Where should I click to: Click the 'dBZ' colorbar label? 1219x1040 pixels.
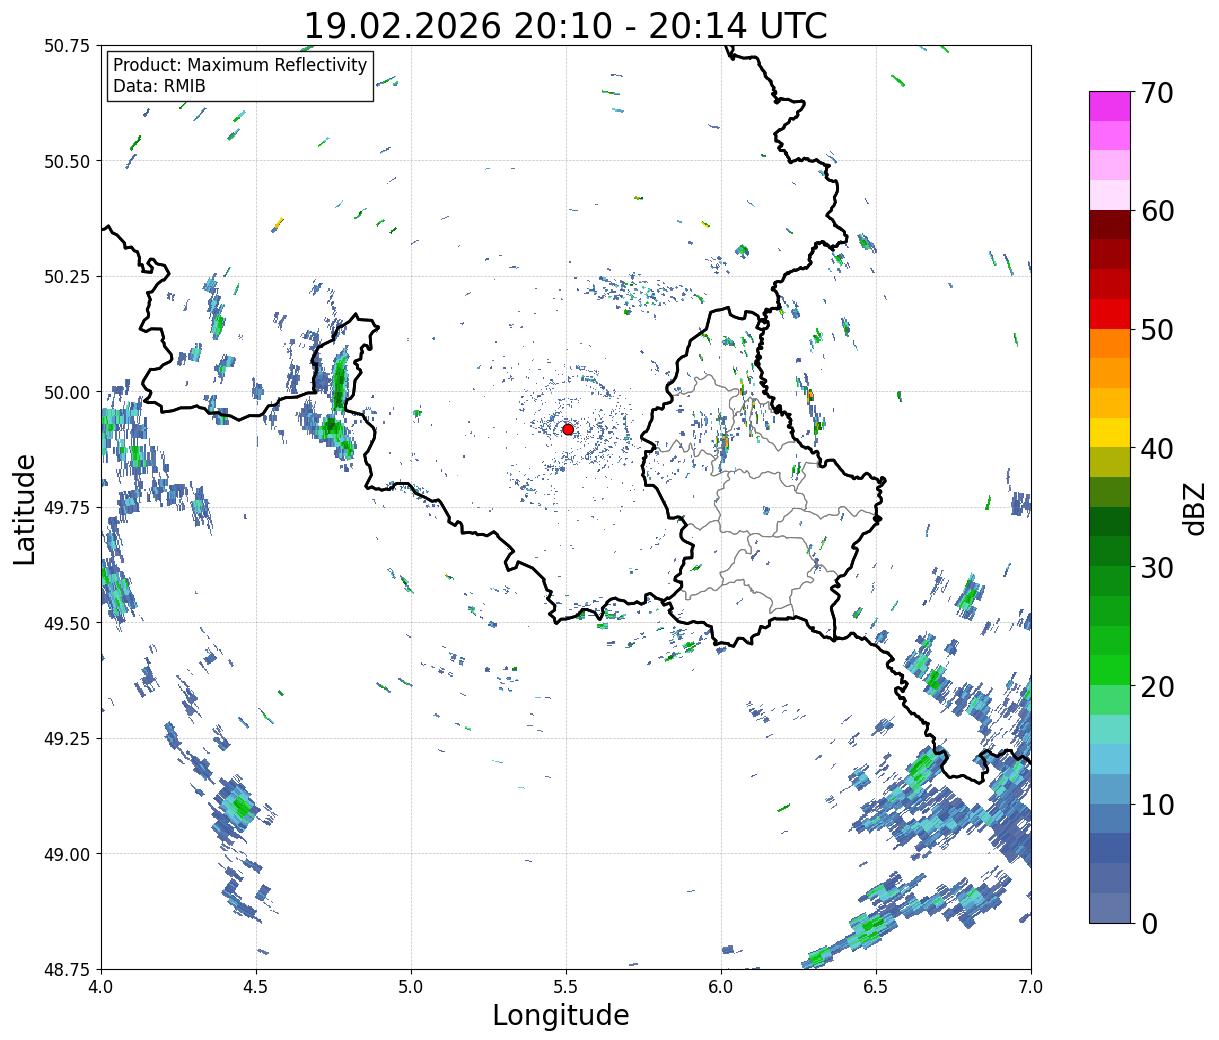[x=1194, y=508]
